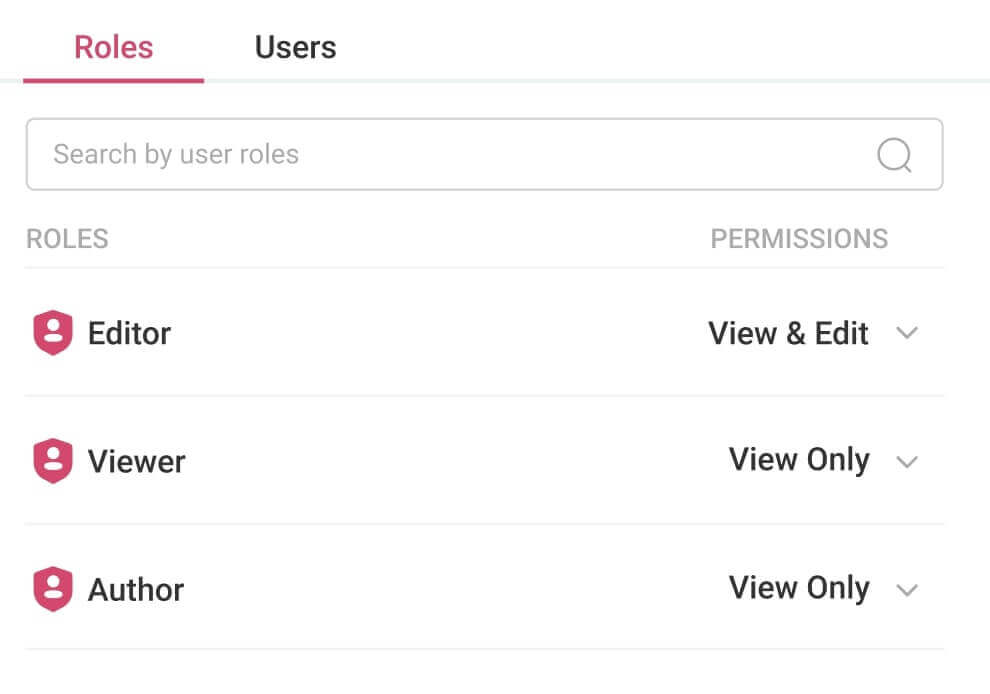This screenshot has width=990, height=694.
Task: Click blank space in the Viewer row
Action: coord(450,461)
